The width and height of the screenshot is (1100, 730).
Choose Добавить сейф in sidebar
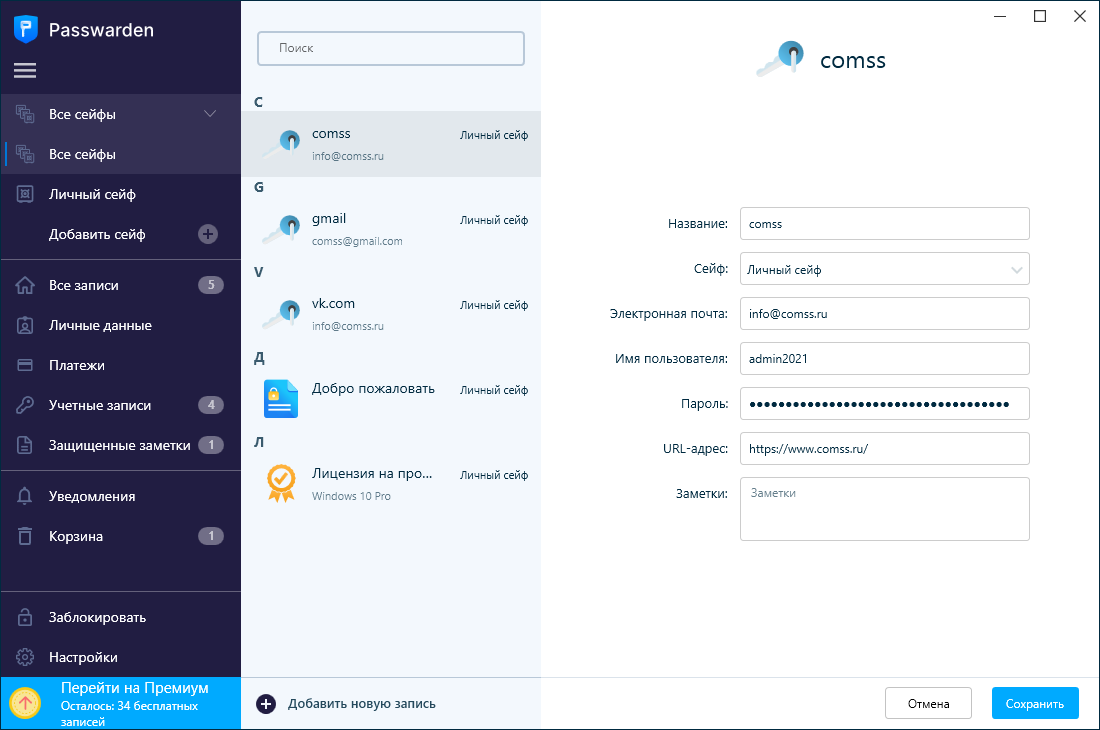[121, 234]
